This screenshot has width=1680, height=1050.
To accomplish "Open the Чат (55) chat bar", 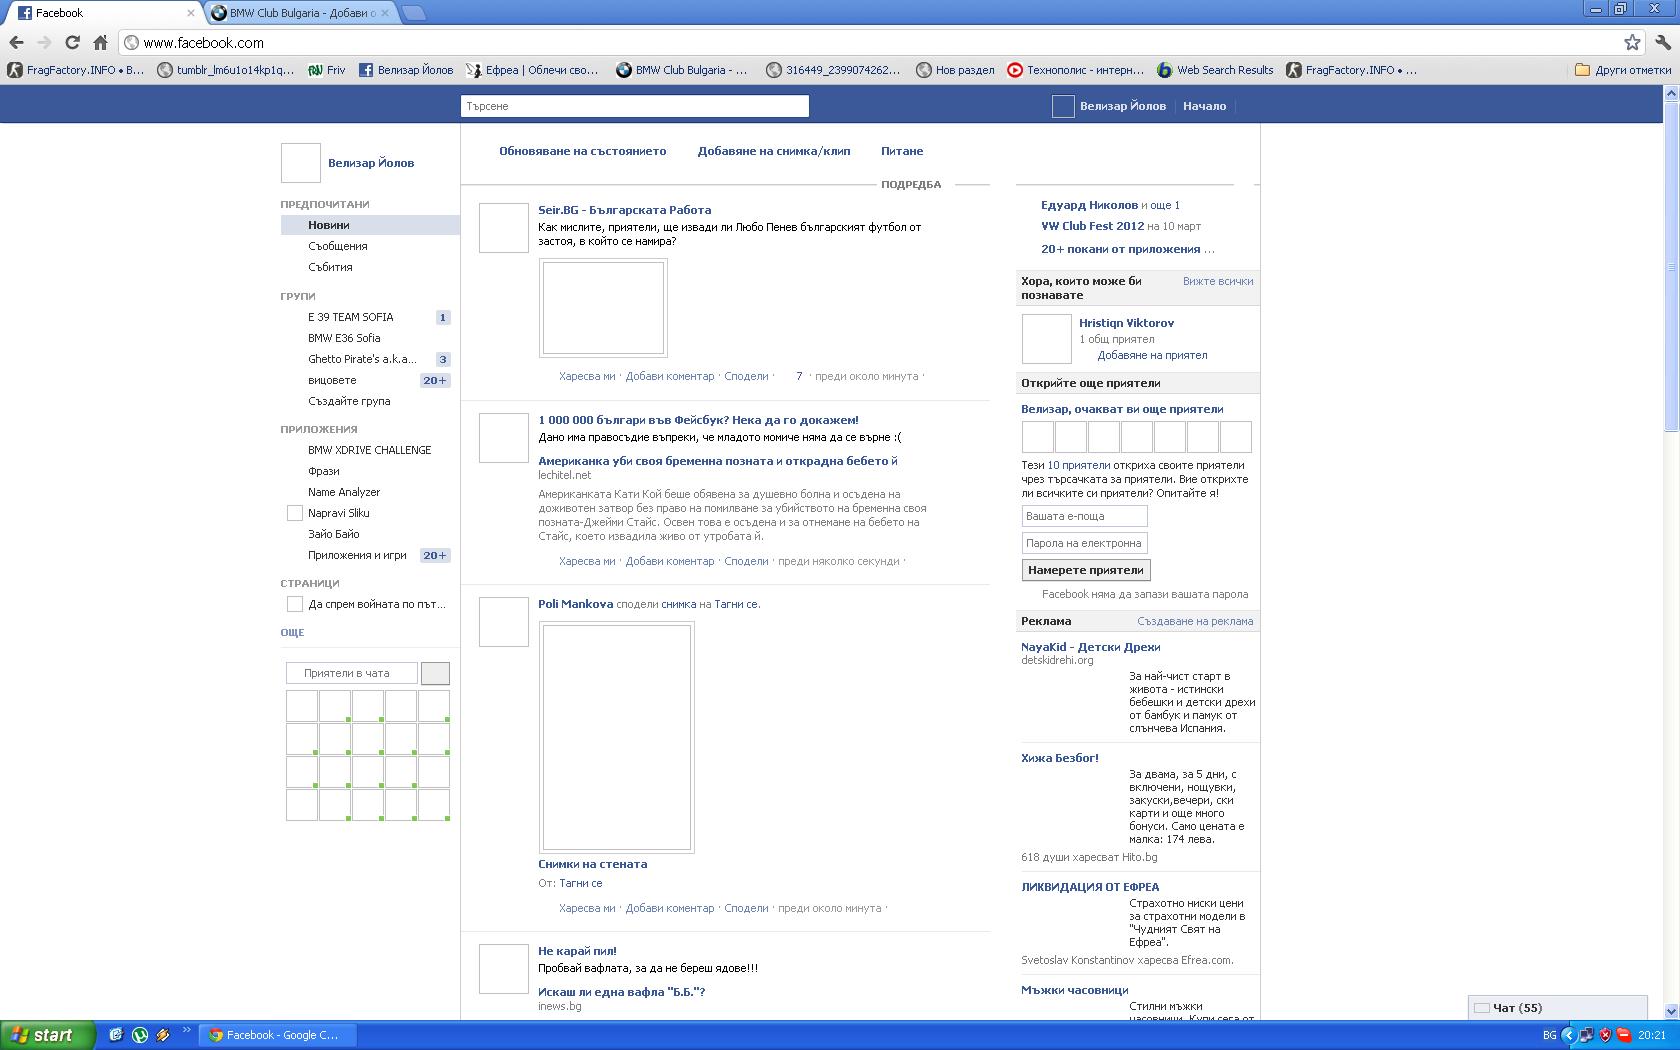I will point(1557,1008).
